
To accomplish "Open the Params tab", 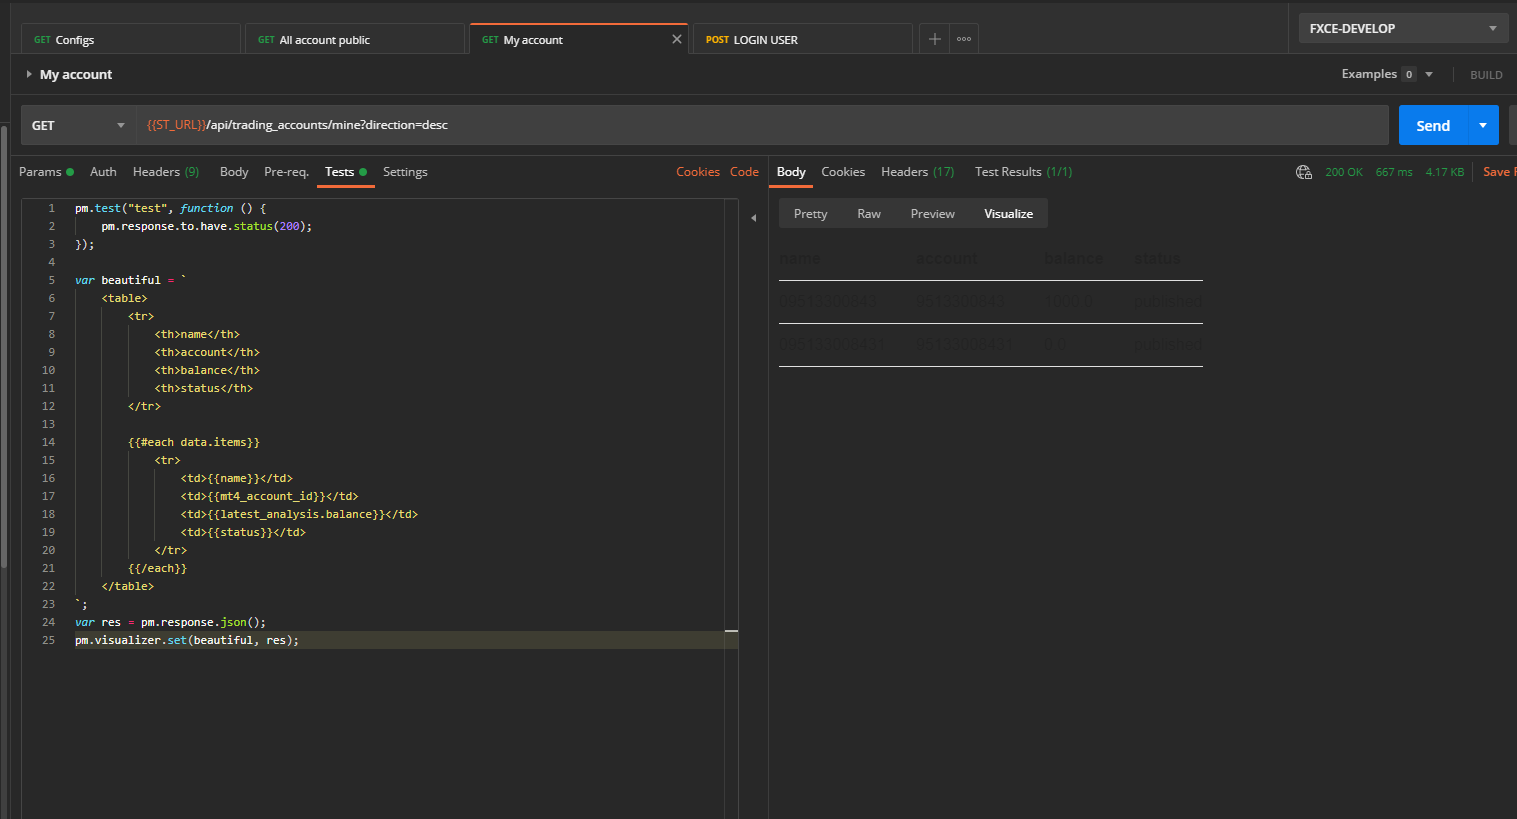I will (x=46, y=172).
